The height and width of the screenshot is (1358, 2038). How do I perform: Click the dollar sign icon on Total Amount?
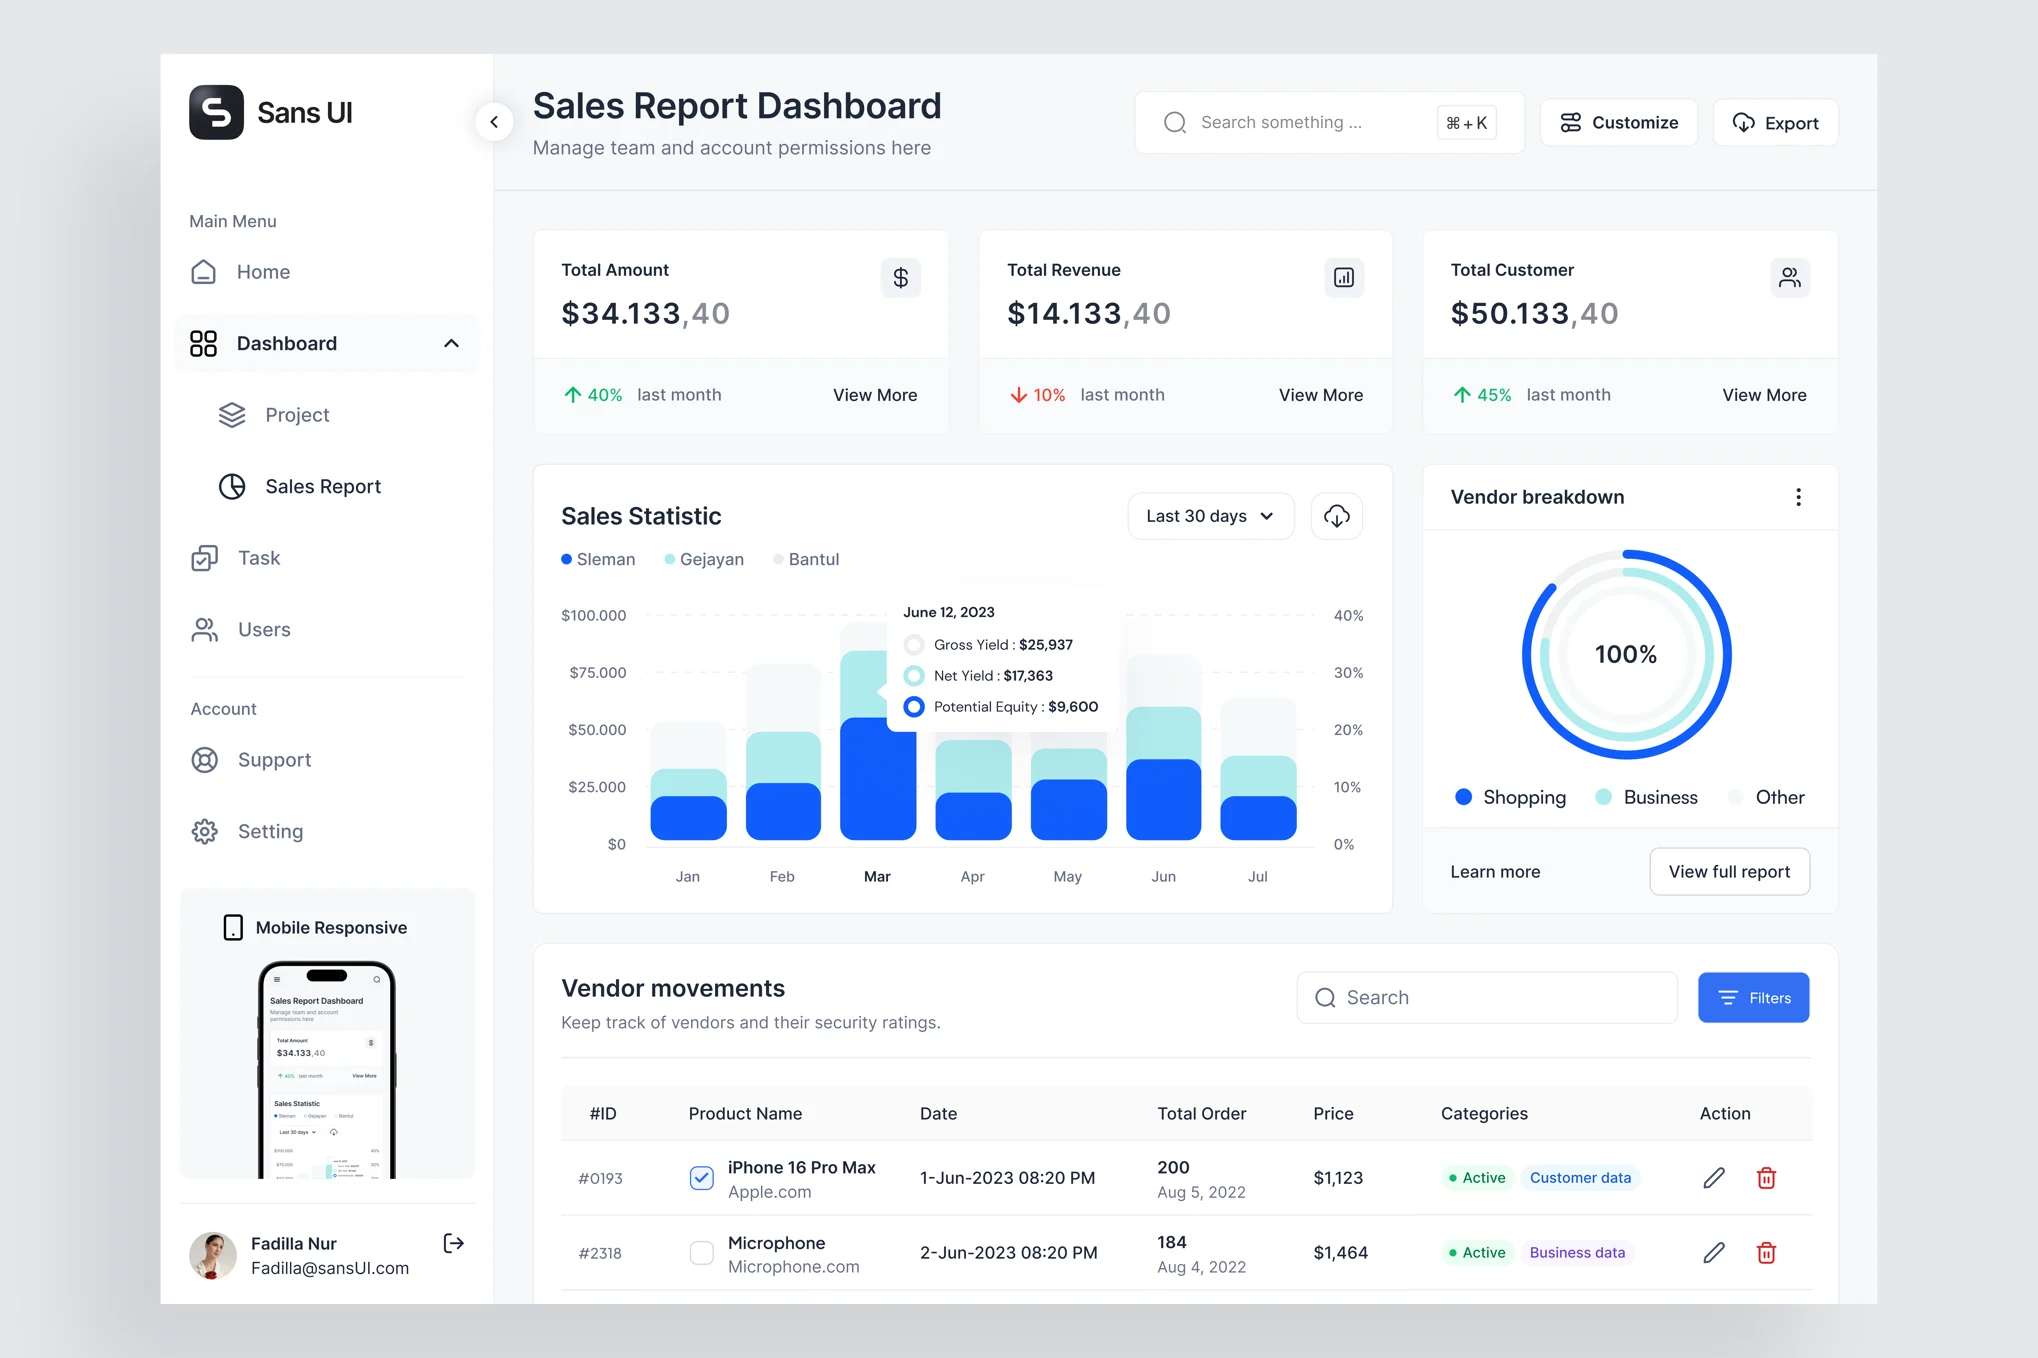[900, 278]
